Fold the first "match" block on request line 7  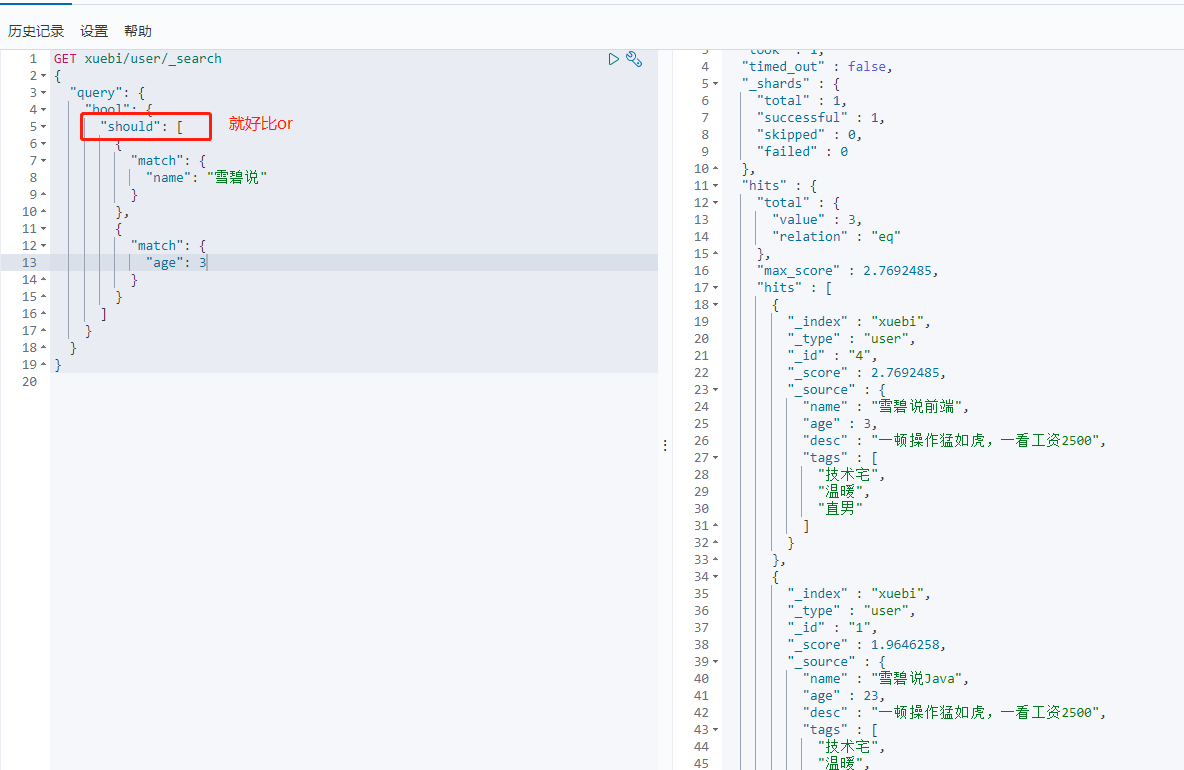click(44, 161)
